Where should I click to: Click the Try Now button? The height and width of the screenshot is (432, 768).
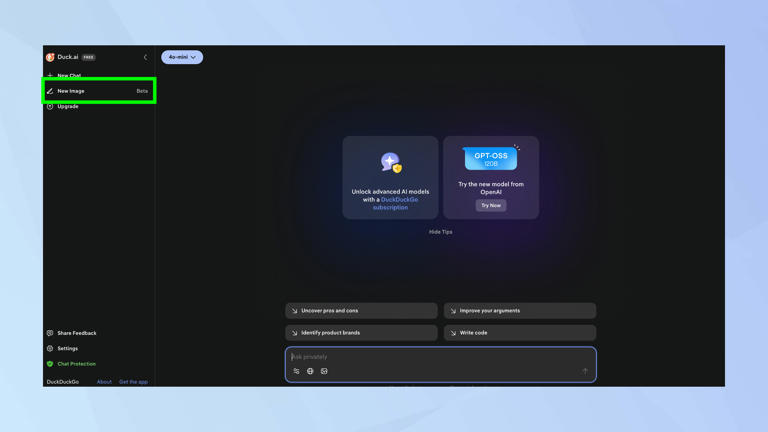pos(491,206)
